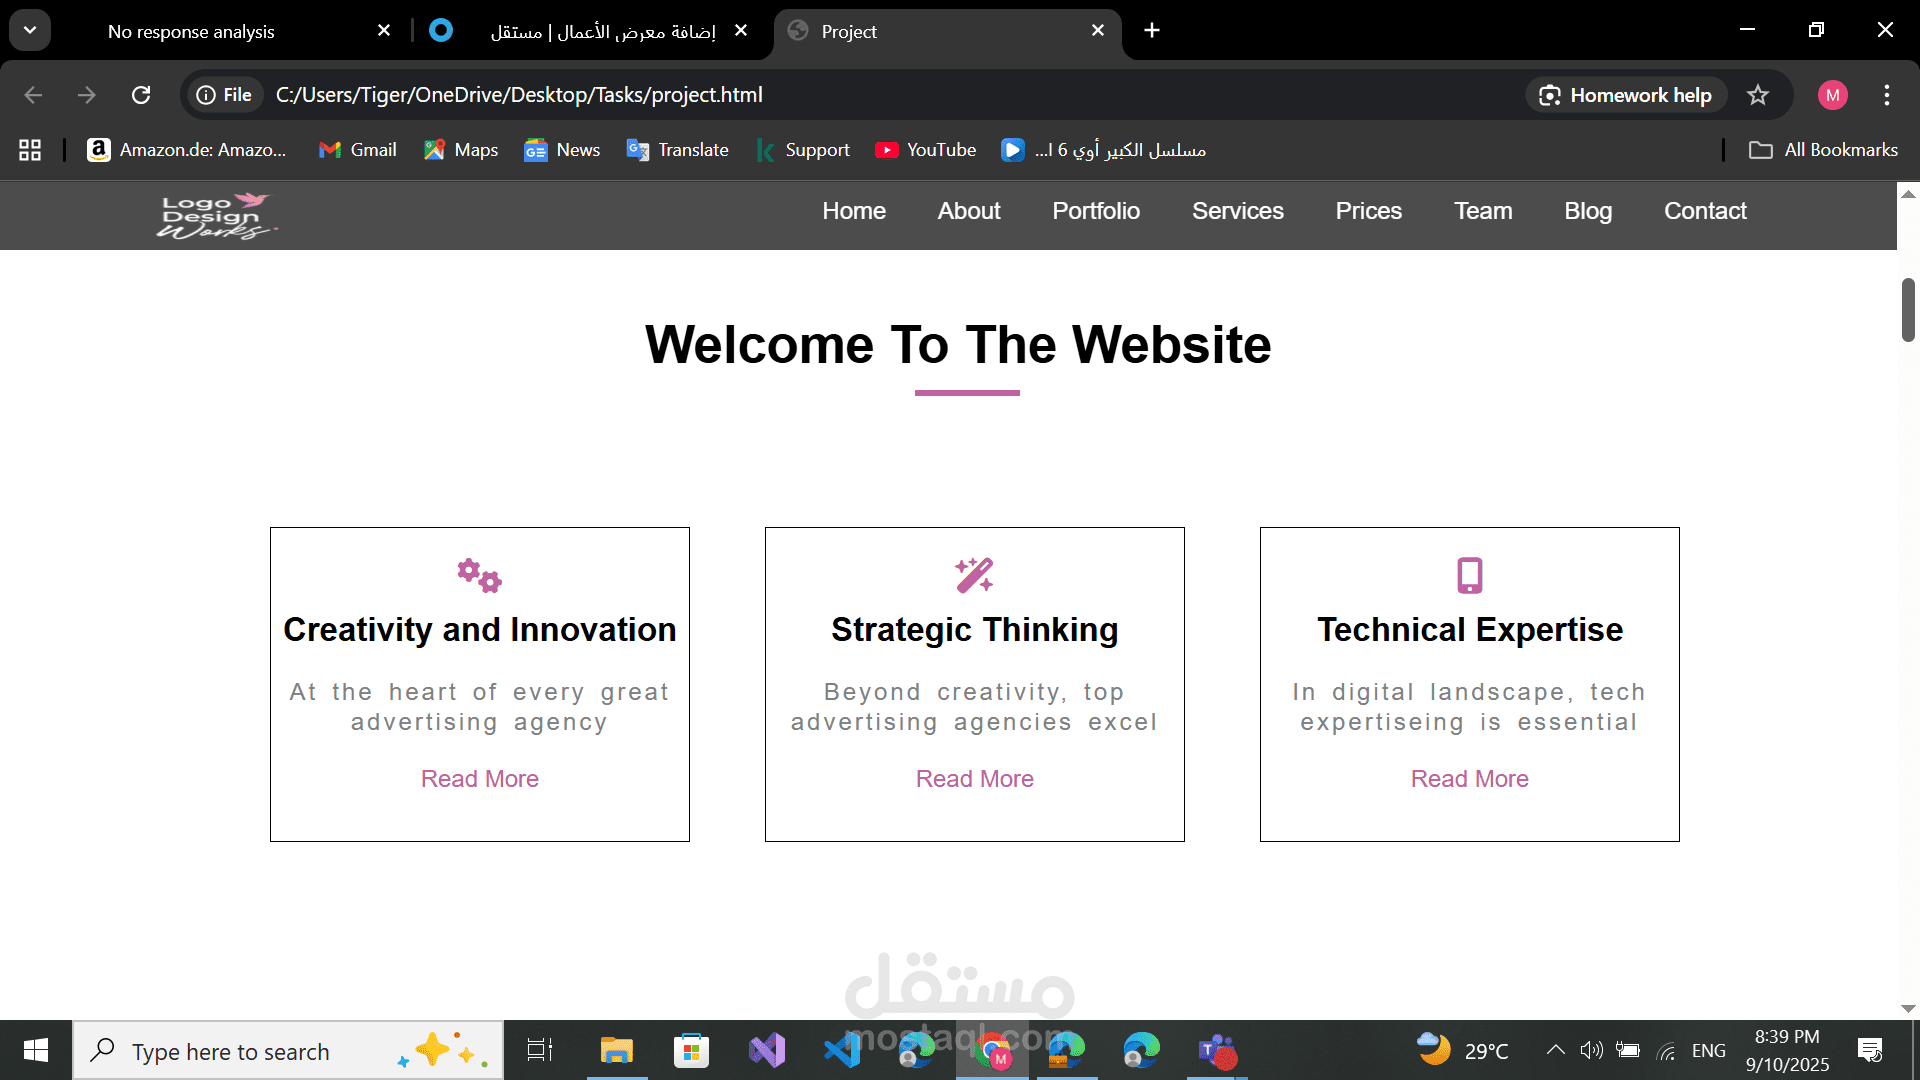The width and height of the screenshot is (1920, 1080).
Task: Open Windows Start menu
Action: pos(36,1050)
